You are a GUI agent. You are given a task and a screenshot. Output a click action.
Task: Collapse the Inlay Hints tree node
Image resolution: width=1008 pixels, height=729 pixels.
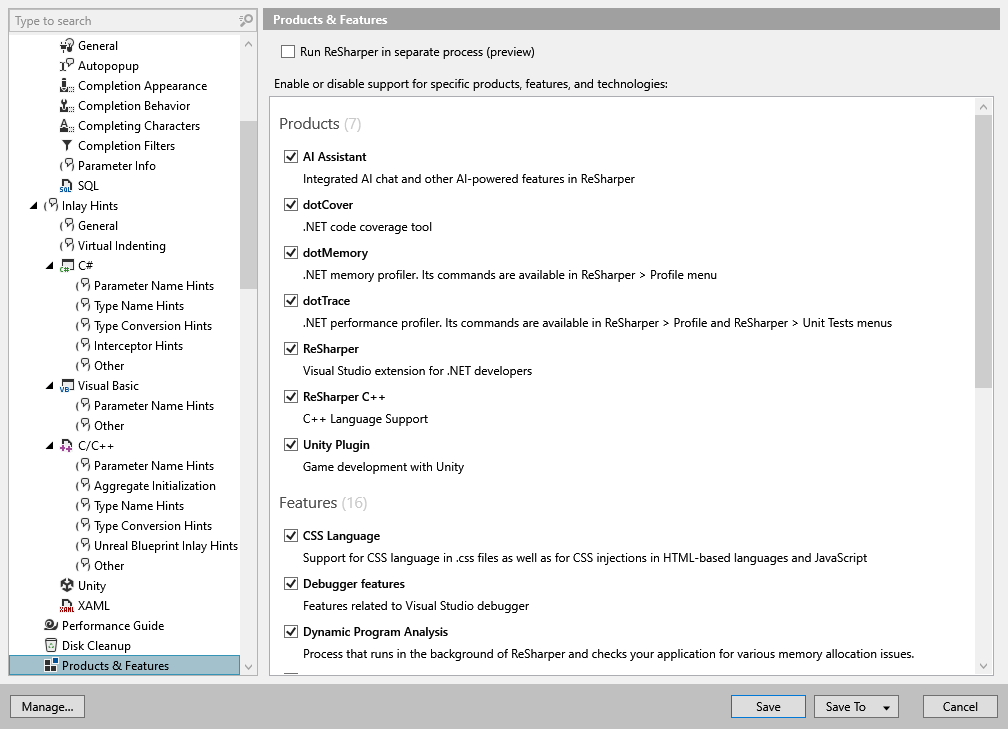coord(33,205)
